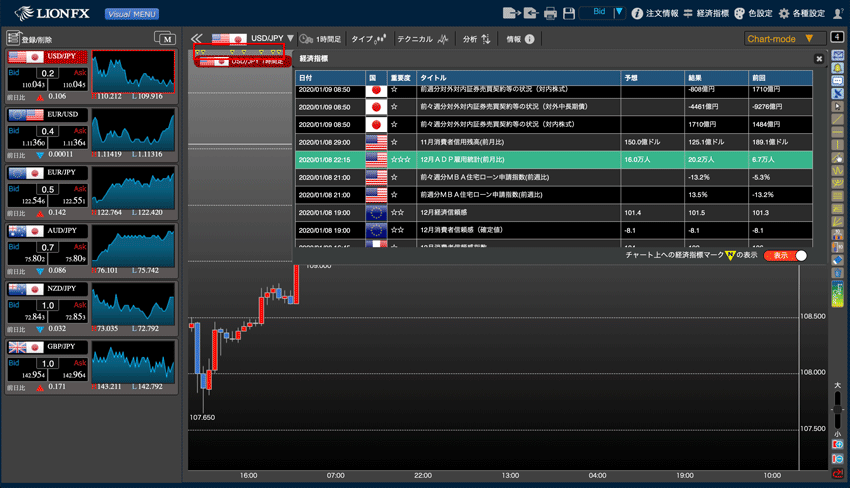
Task: Click the bell alert icon in right sidebar
Action: [x=838, y=68]
